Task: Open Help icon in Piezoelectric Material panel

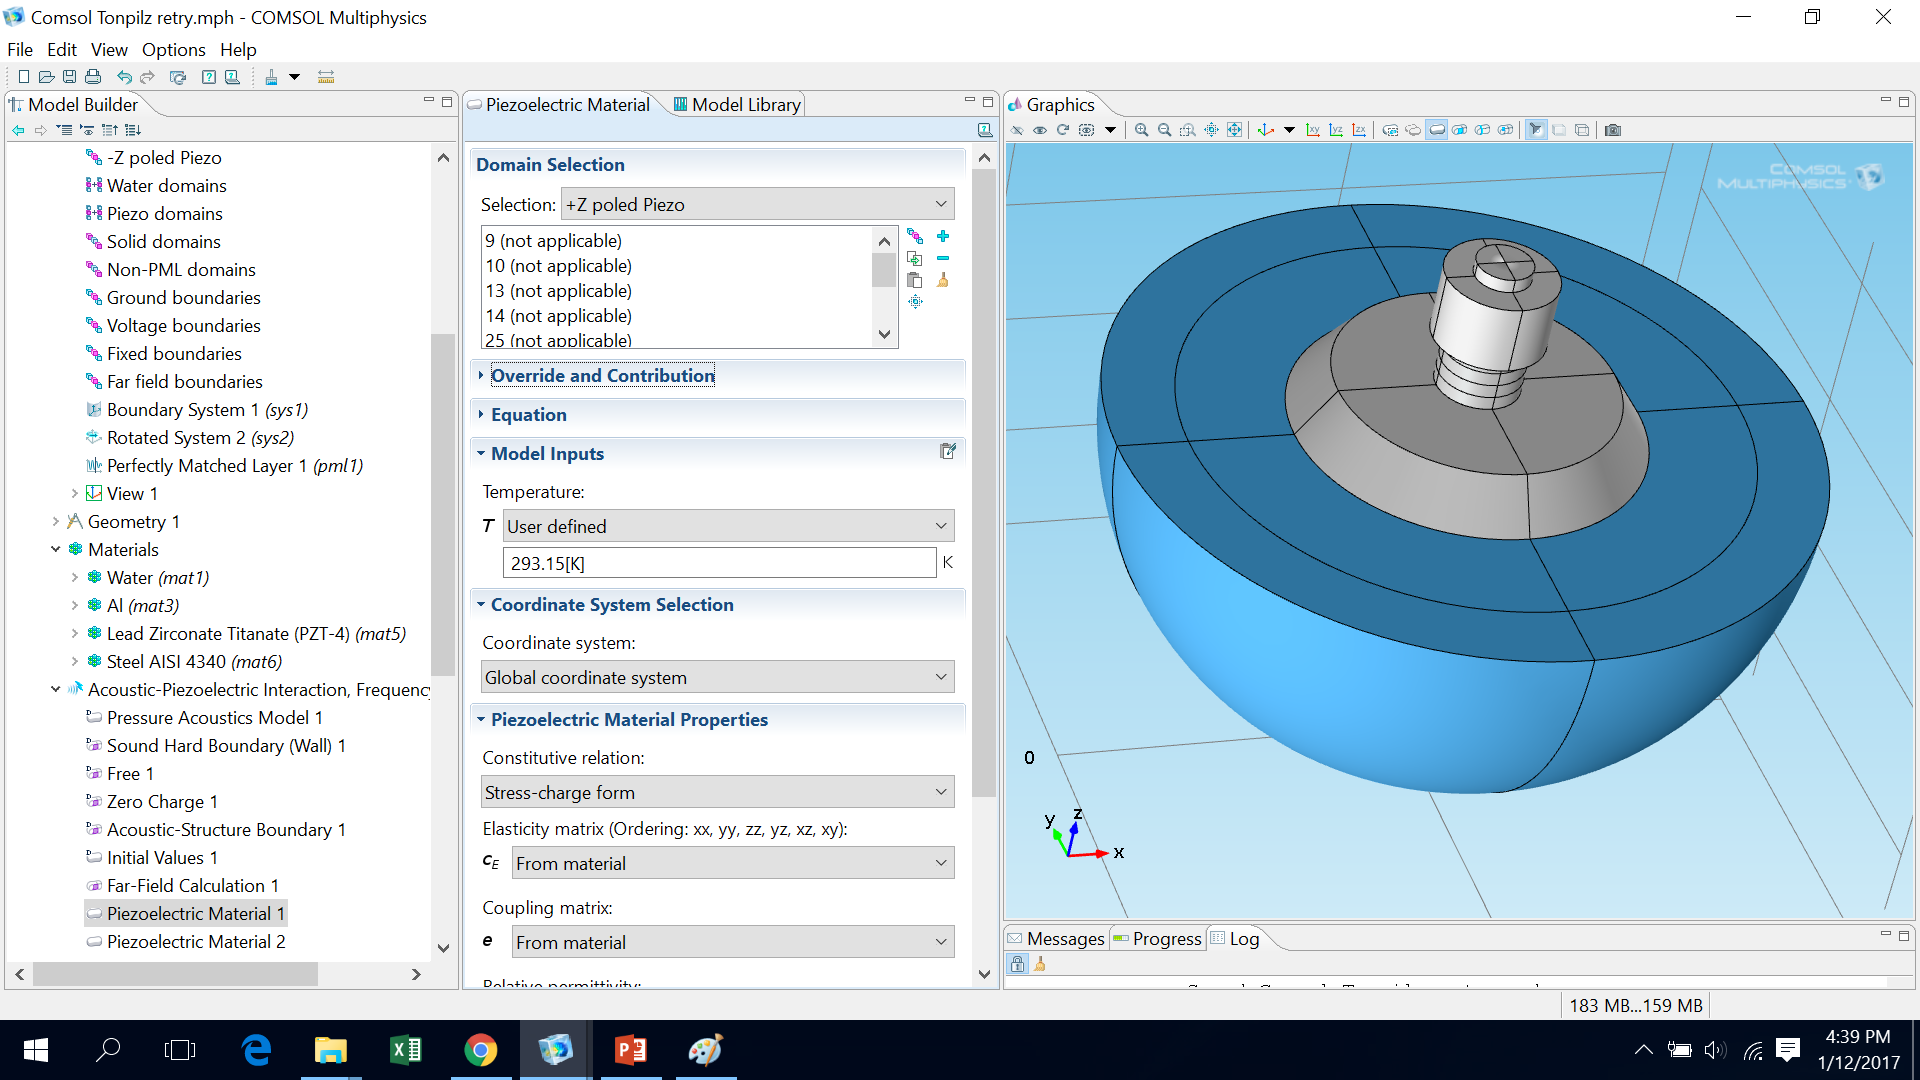Action: click(x=985, y=130)
